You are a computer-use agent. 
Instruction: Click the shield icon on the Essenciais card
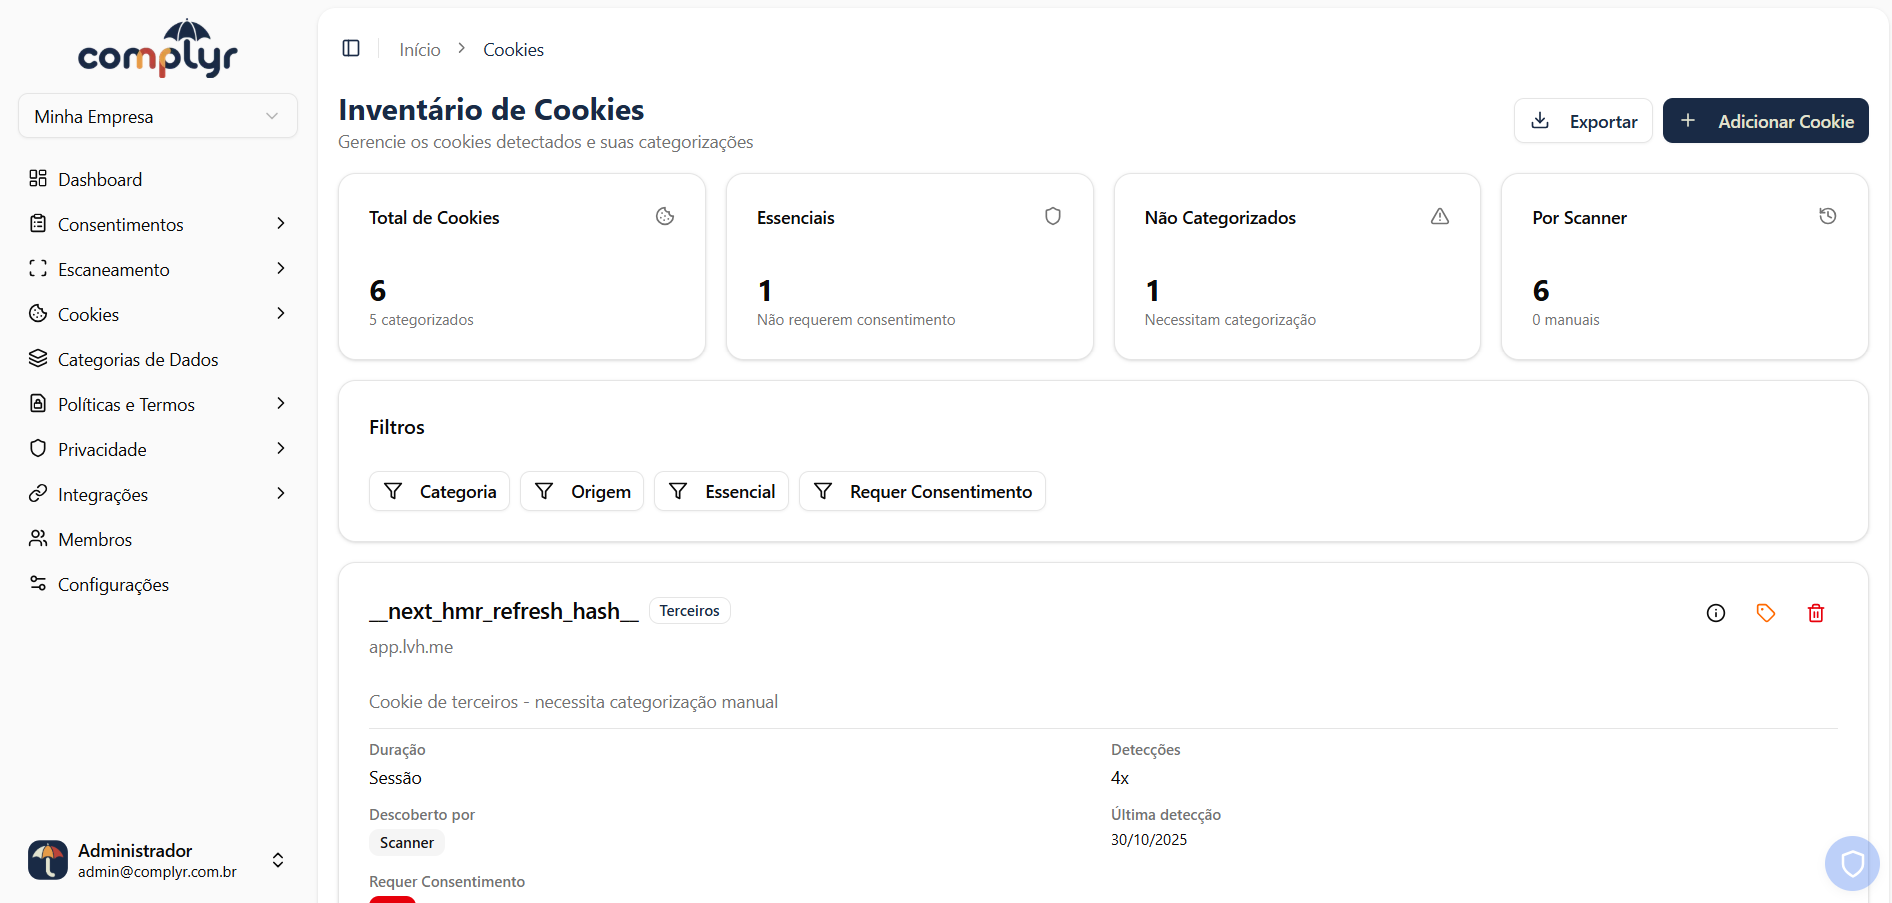(x=1052, y=216)
